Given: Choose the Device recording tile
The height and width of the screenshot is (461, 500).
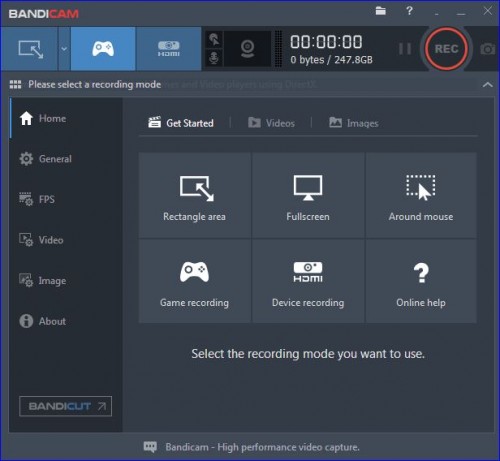Looking at the screenshot, I should coord(308,281).
